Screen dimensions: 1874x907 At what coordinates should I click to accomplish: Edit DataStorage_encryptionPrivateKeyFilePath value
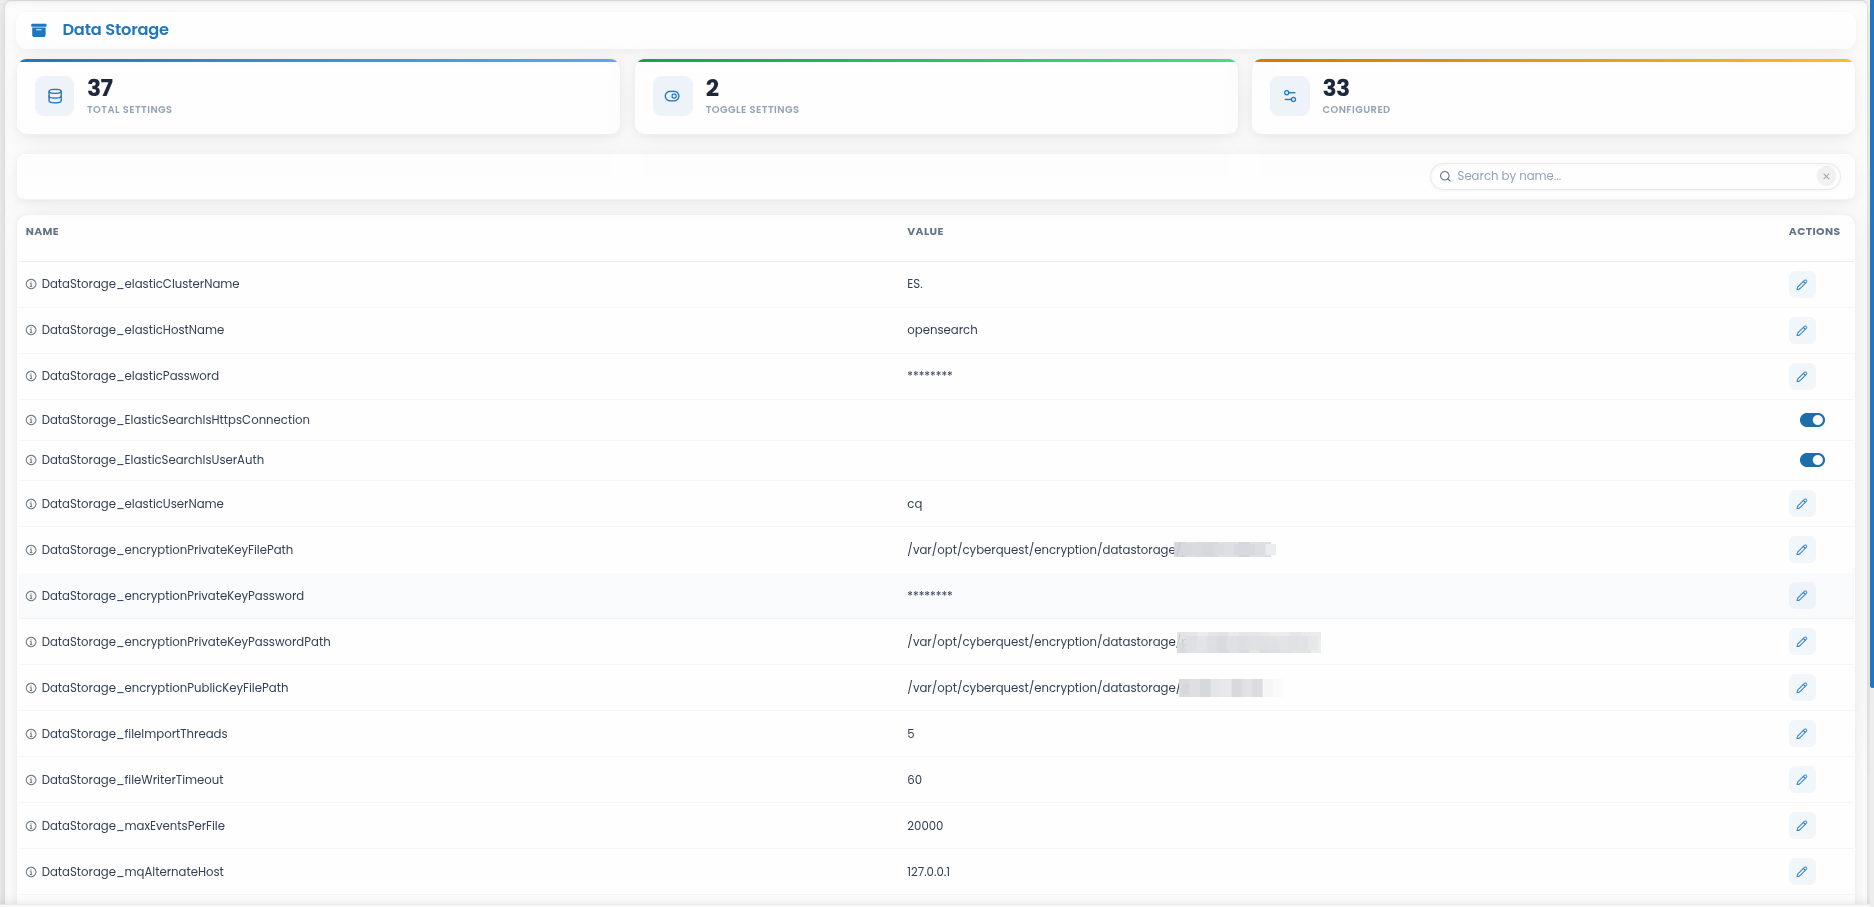tap(1802, 550)
